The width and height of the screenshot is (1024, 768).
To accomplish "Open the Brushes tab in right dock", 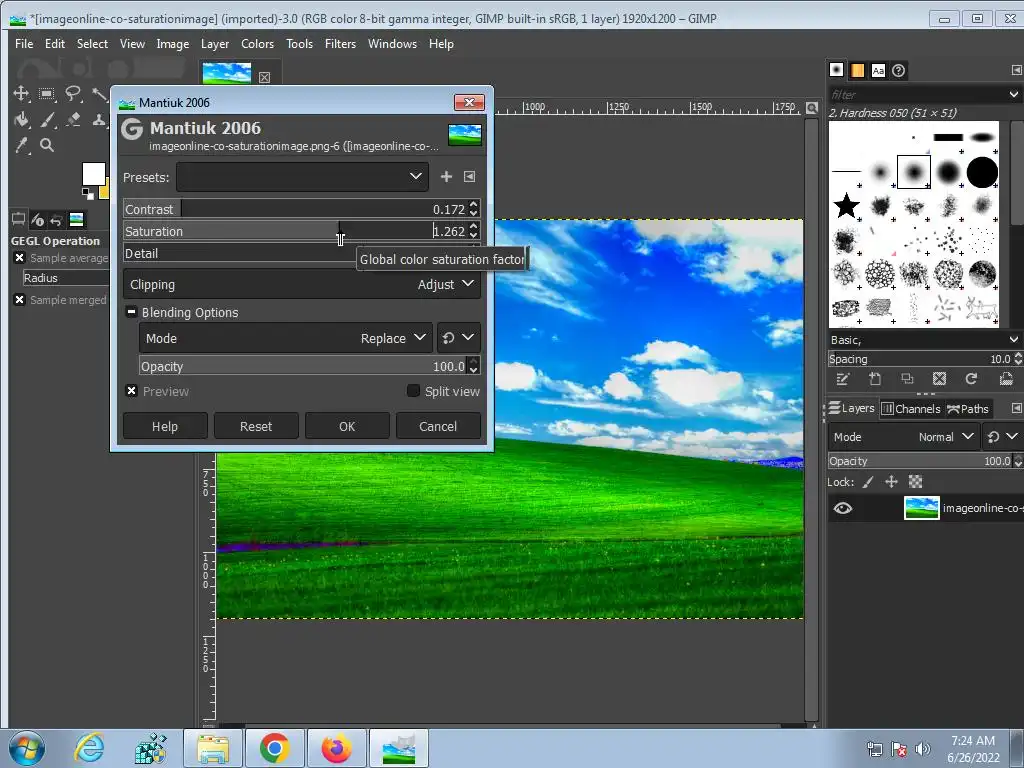I will pyautogui.click(x=837, y=70).
